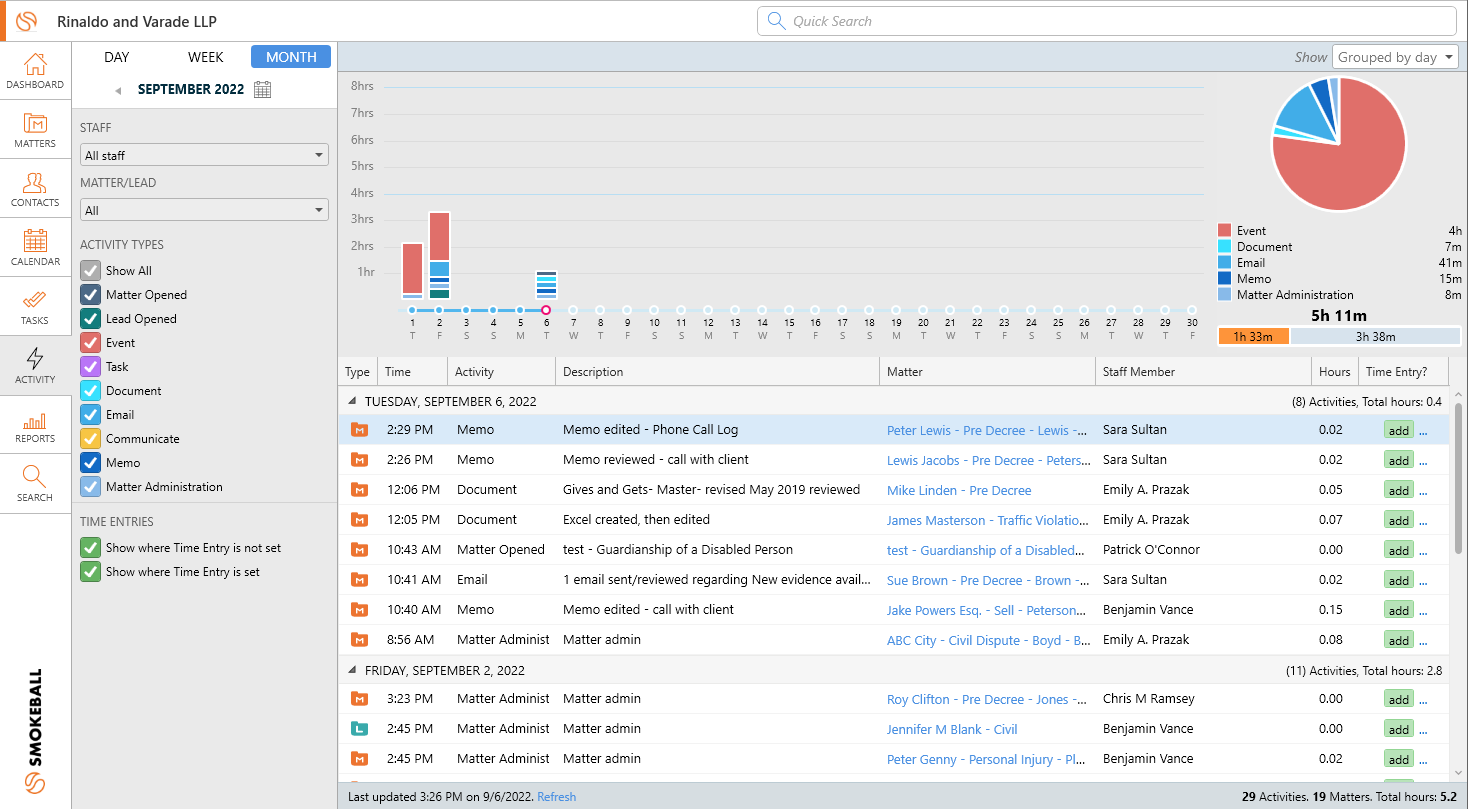This screenshot has width=1468, height=809.
Task: Click the Quick Search magnifier icon
Action: (x=776, y=21)
